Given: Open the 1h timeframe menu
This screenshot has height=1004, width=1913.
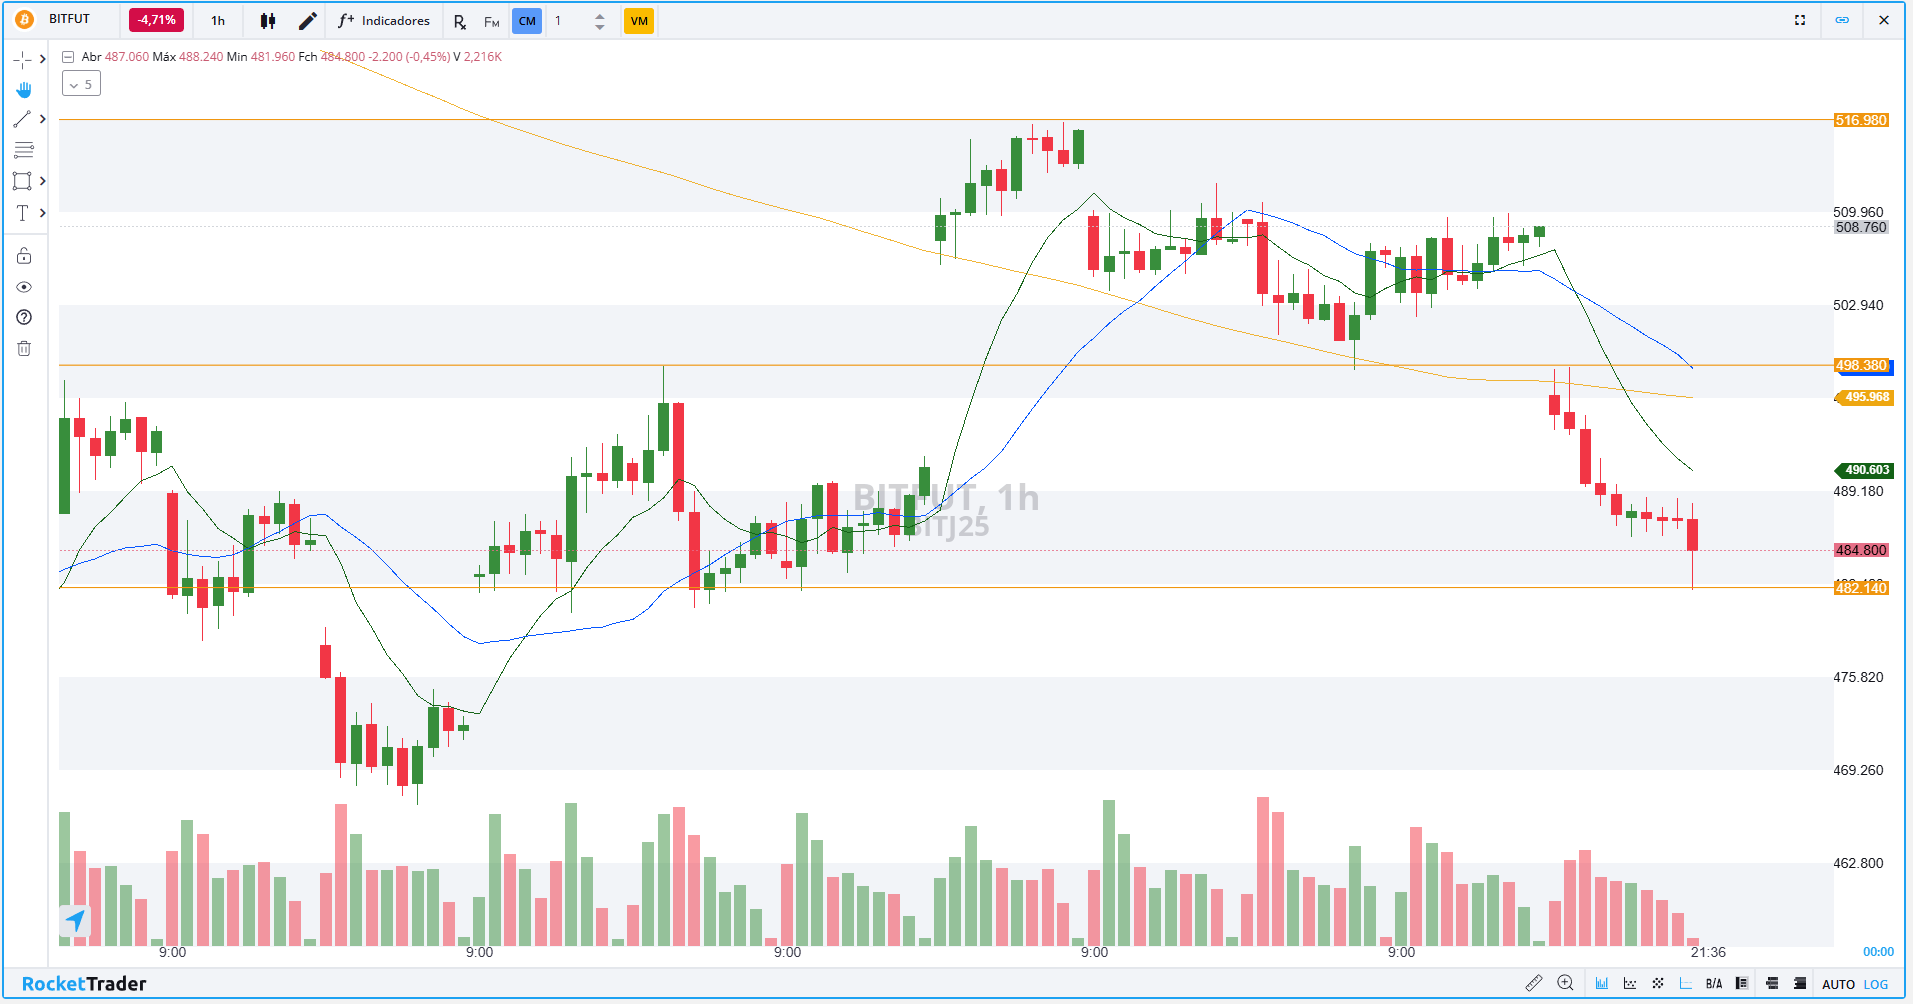Looking at the screenshot, I should point(218,21).
